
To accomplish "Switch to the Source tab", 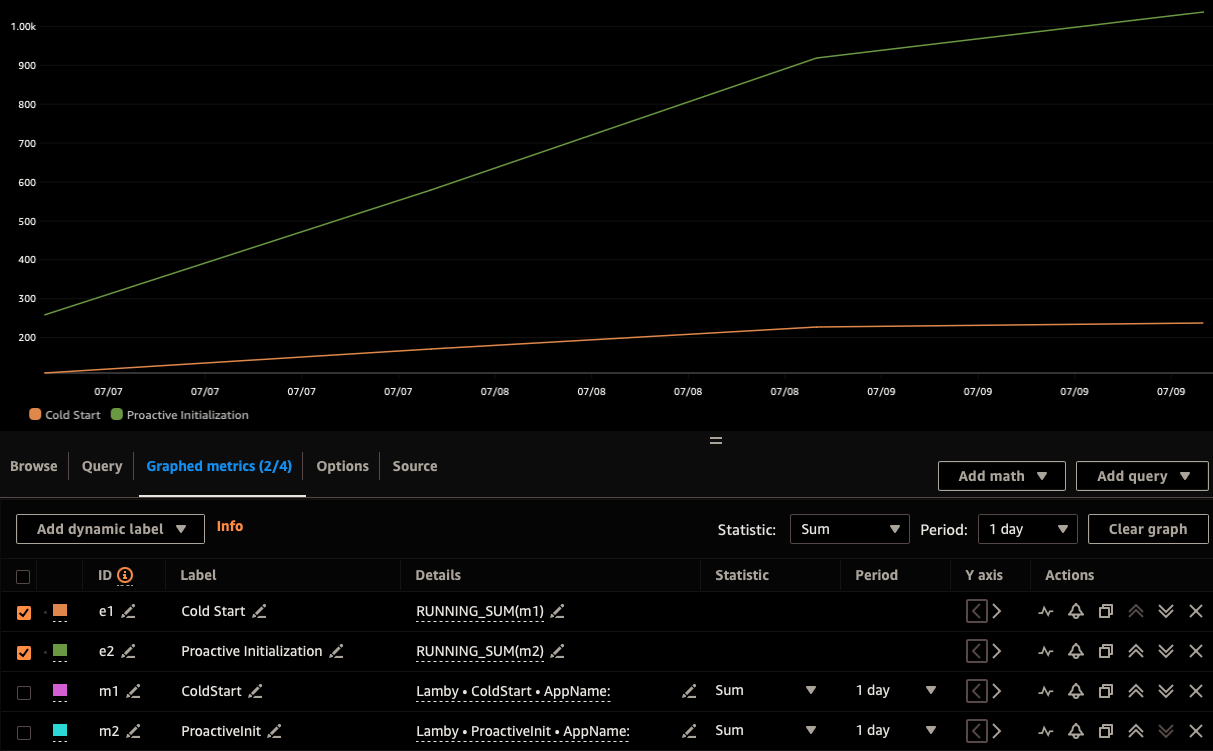I will [x=414, y=466].
